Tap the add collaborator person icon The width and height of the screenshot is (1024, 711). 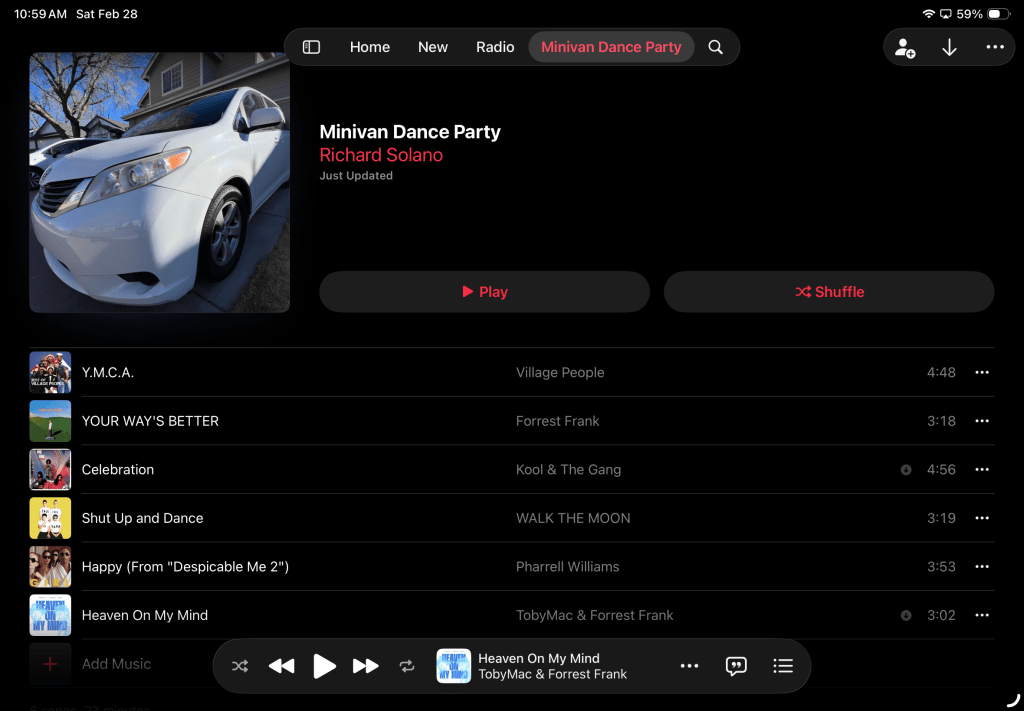click(x=905, y=47)
